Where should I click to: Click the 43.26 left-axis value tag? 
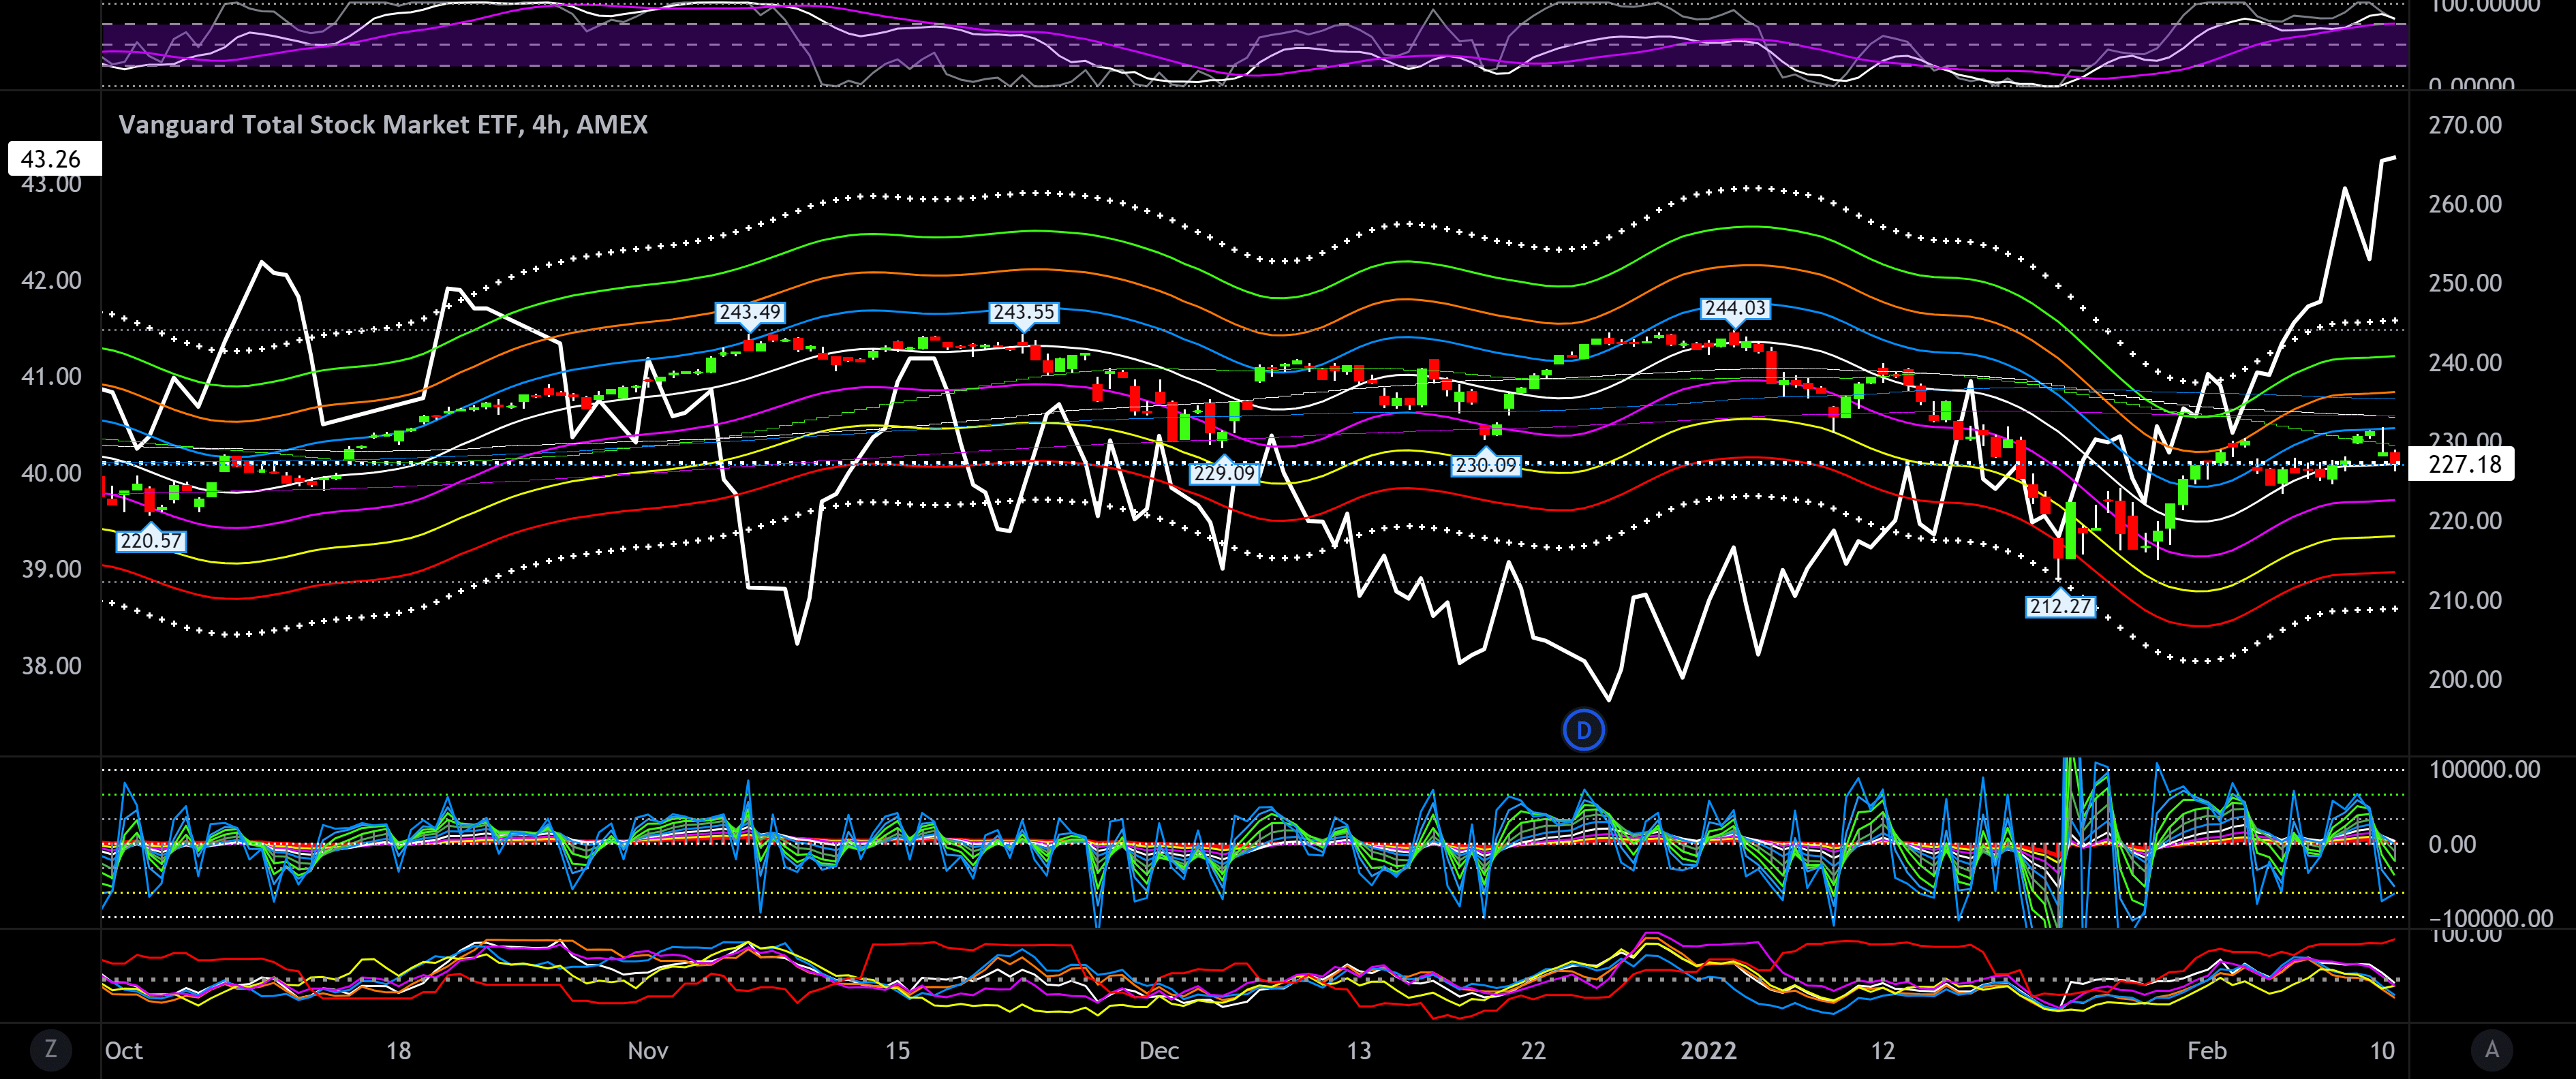point(52,159)
